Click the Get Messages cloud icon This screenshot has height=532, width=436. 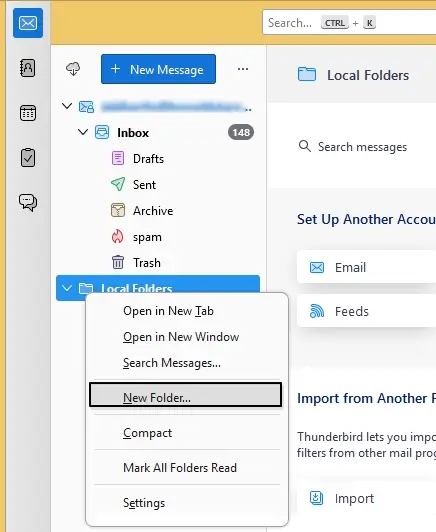73,69
